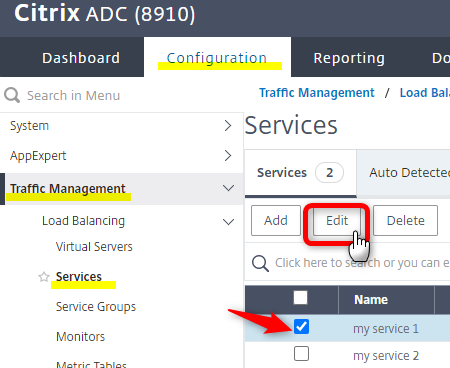Click the magnifier icon in services search bar
The height and width of the screenshot is (368, 450).
click(260, 263)
